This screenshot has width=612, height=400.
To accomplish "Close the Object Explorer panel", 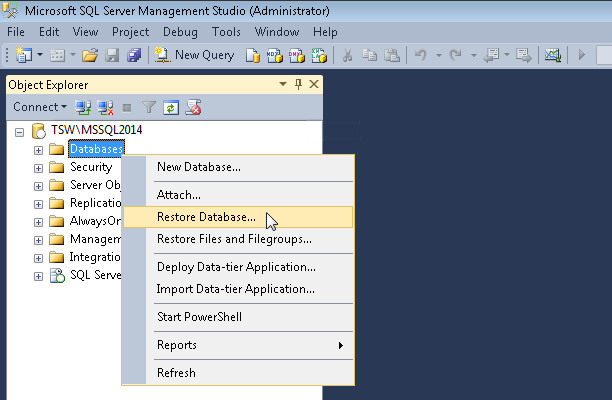I will [314, 85].
